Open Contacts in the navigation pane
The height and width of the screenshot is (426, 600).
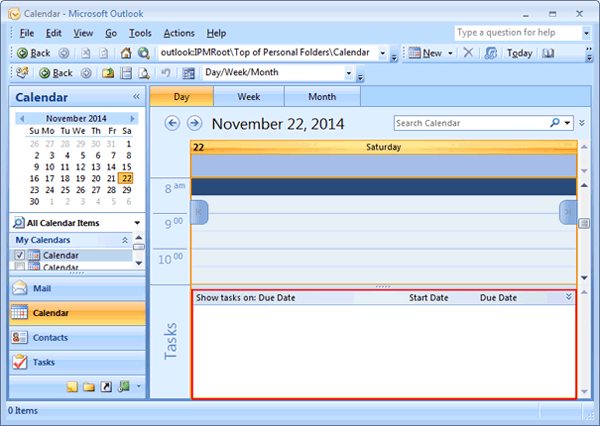[77, 338]
